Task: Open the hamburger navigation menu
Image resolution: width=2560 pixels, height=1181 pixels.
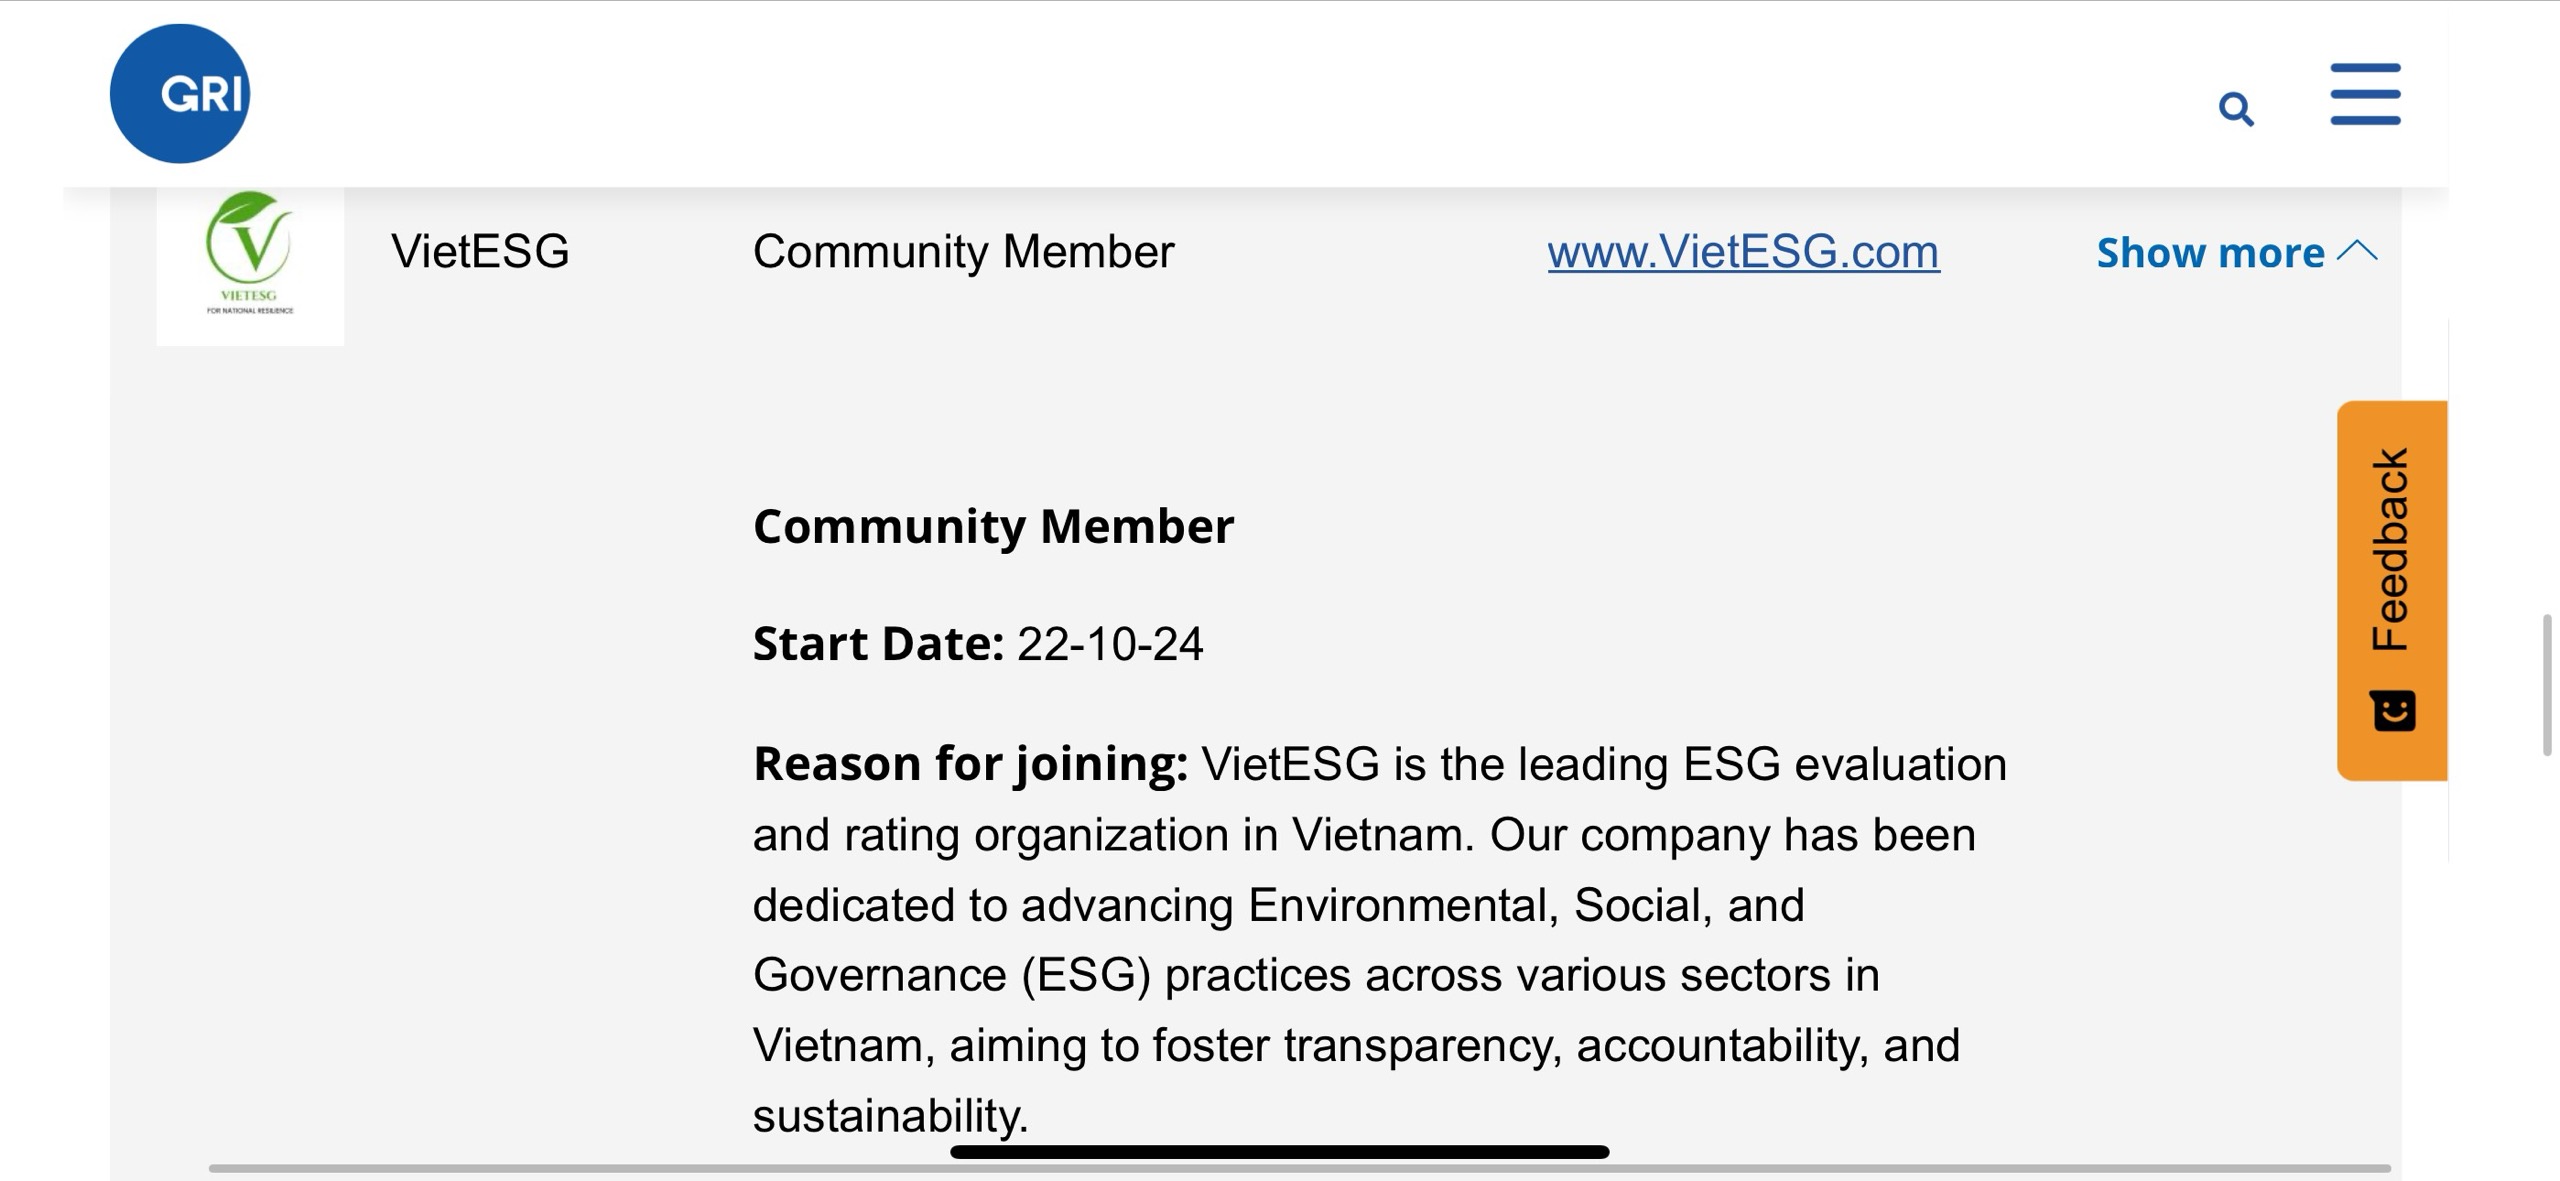Action: pyautogui.click(x=2365, y=94)
